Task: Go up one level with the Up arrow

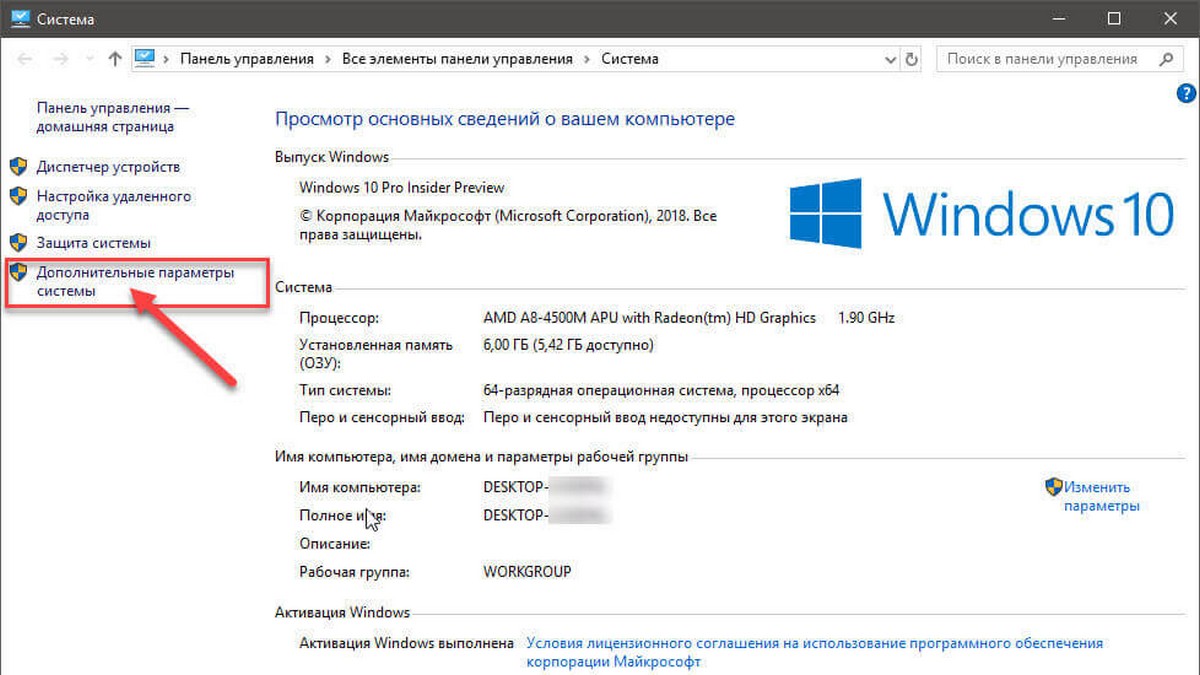Action: pyautogui.click(x=115, y=59)
